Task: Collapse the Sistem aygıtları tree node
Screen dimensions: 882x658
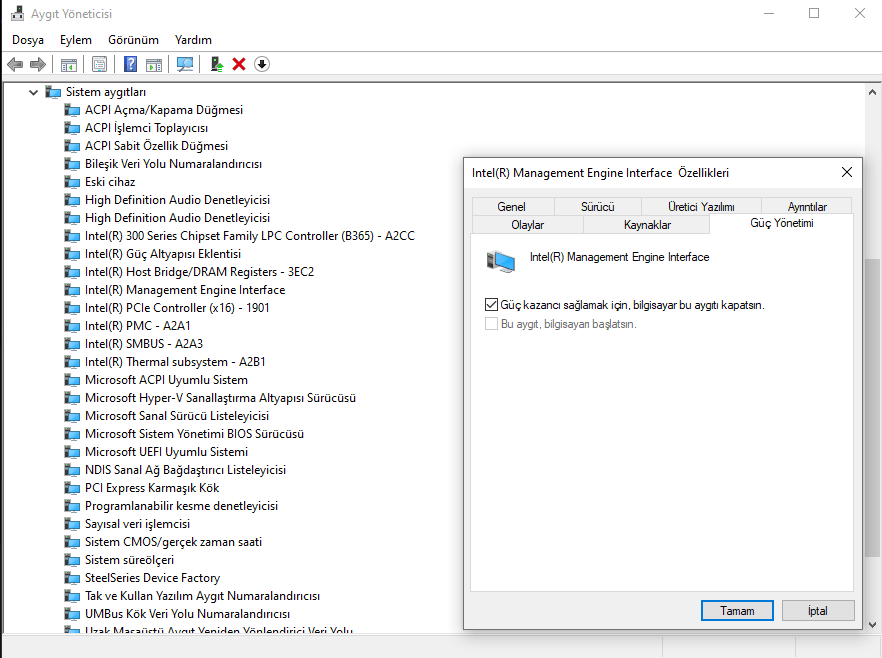Action: point(33,92)
